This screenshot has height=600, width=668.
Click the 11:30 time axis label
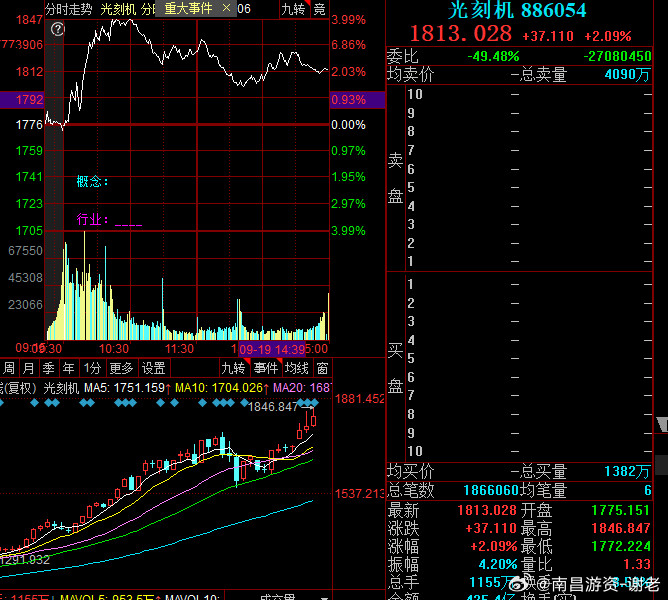pos(179,349)
